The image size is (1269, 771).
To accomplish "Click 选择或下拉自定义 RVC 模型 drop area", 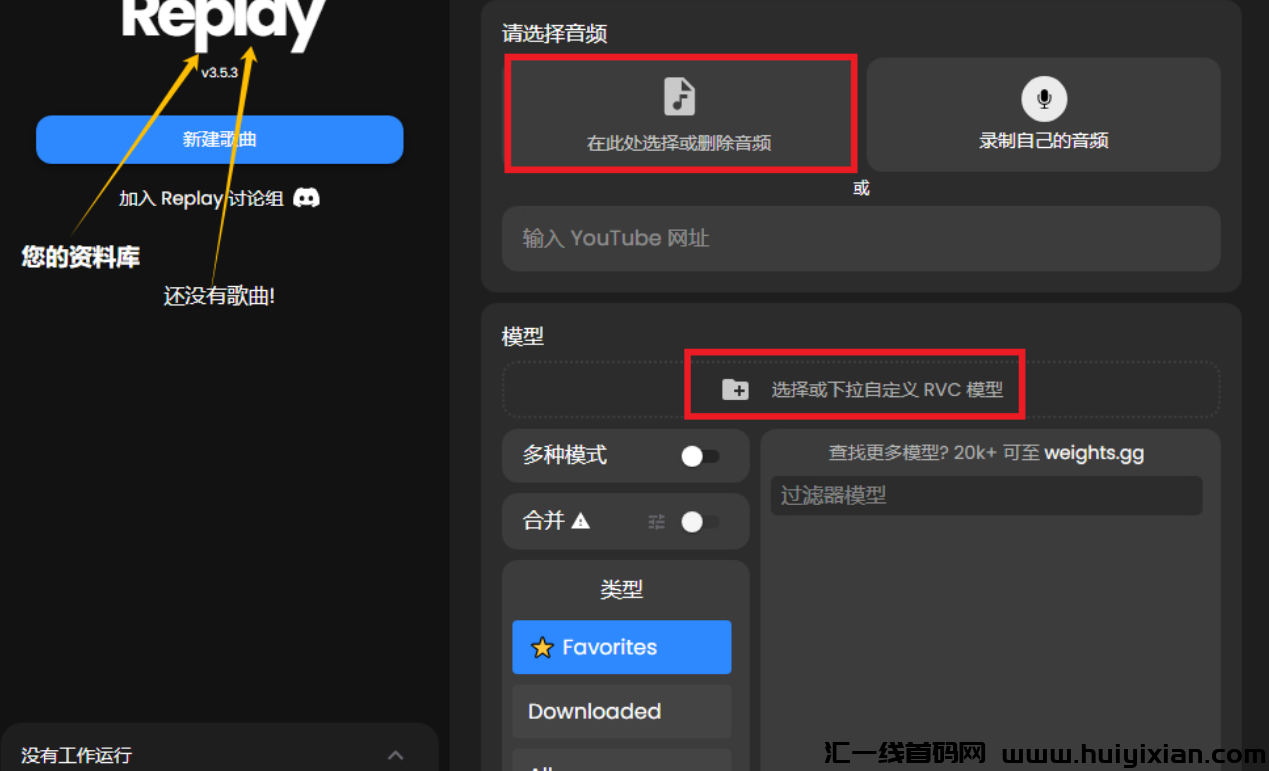I will [861, 389].
